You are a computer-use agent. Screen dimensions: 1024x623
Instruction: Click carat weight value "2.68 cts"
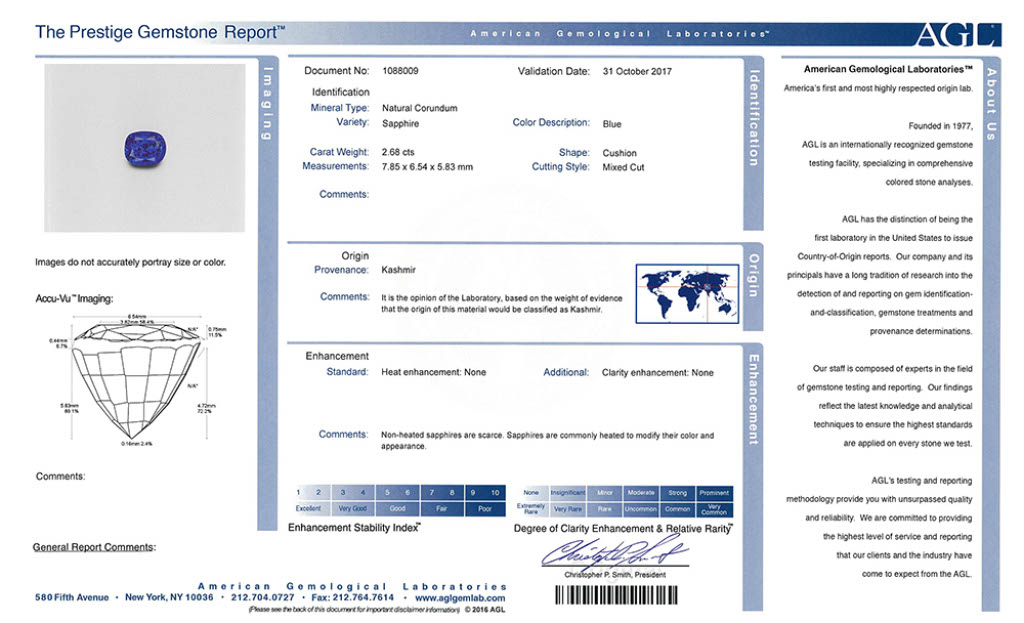pos(398,152)
